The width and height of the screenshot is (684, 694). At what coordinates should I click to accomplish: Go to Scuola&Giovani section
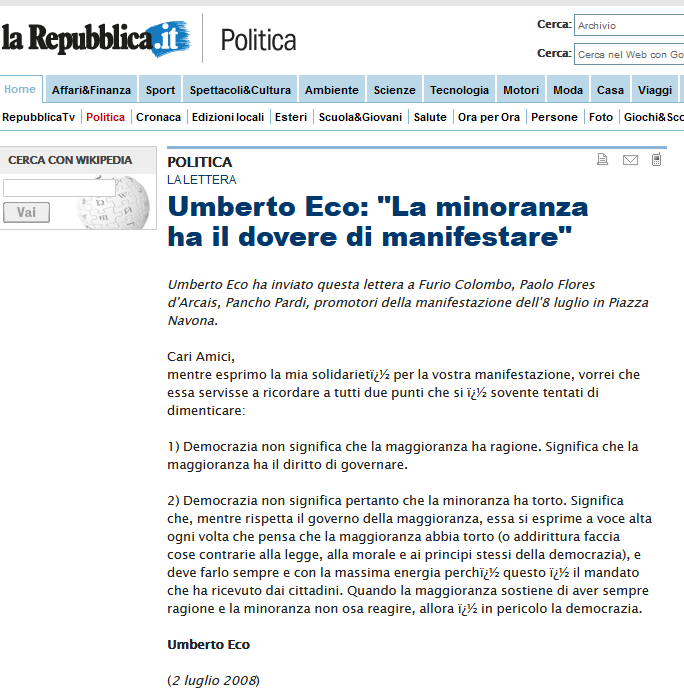coord(360,117)
